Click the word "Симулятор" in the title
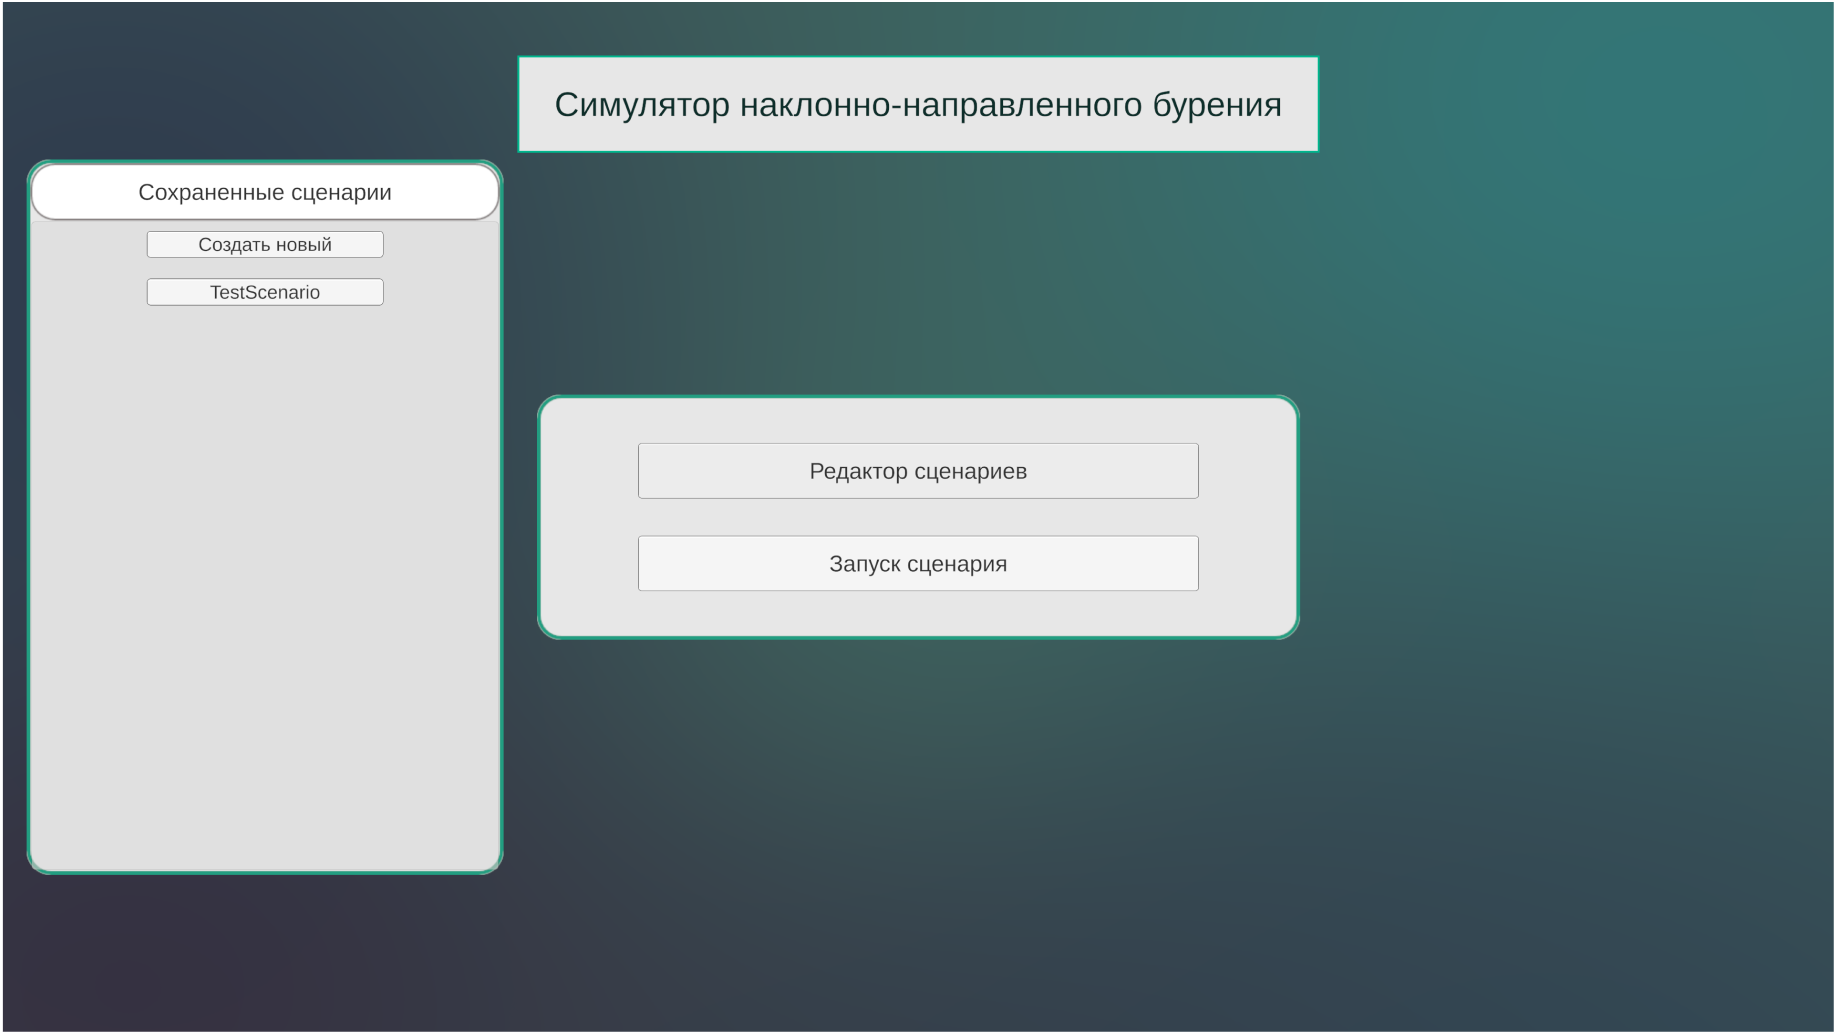Screen dimensions: 1839x1033 coord(642,105)
